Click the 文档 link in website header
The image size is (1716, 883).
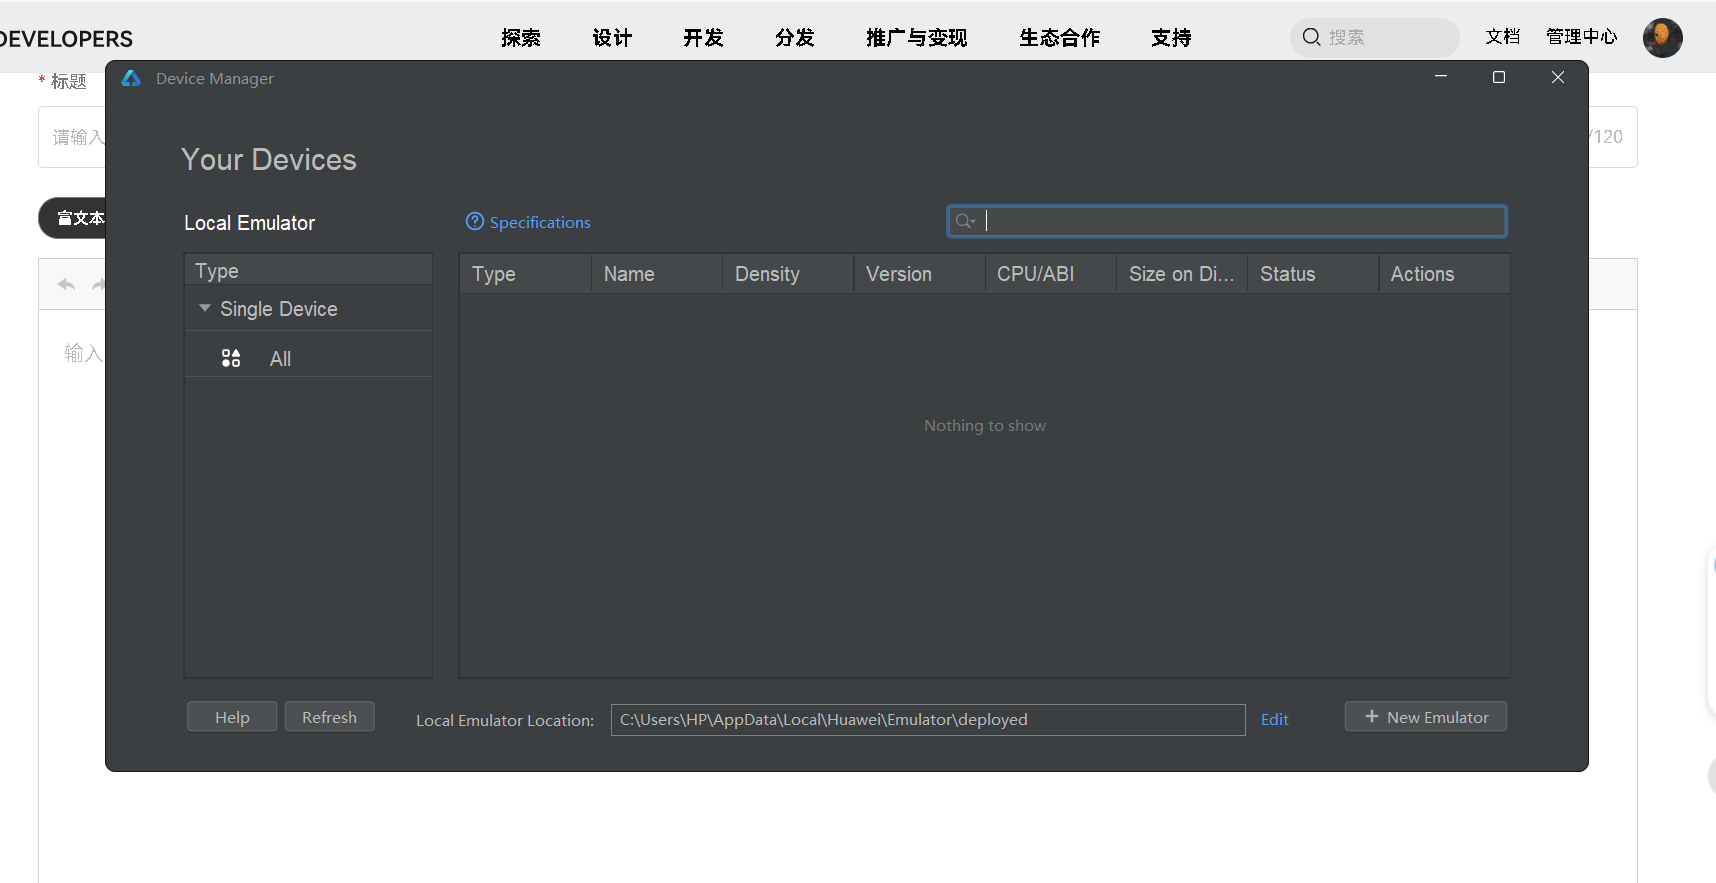click(1502, 37)
